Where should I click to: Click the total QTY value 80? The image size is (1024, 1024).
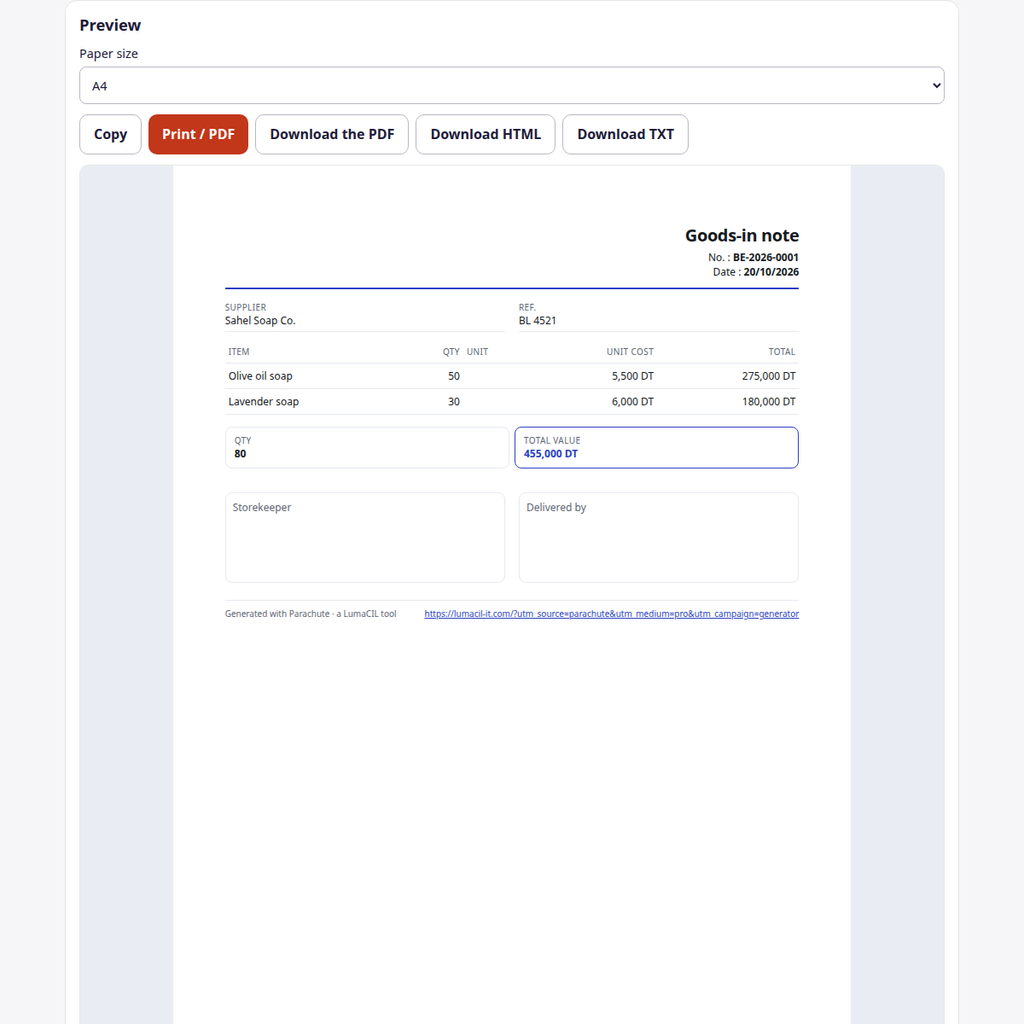(x=240, y=454)
